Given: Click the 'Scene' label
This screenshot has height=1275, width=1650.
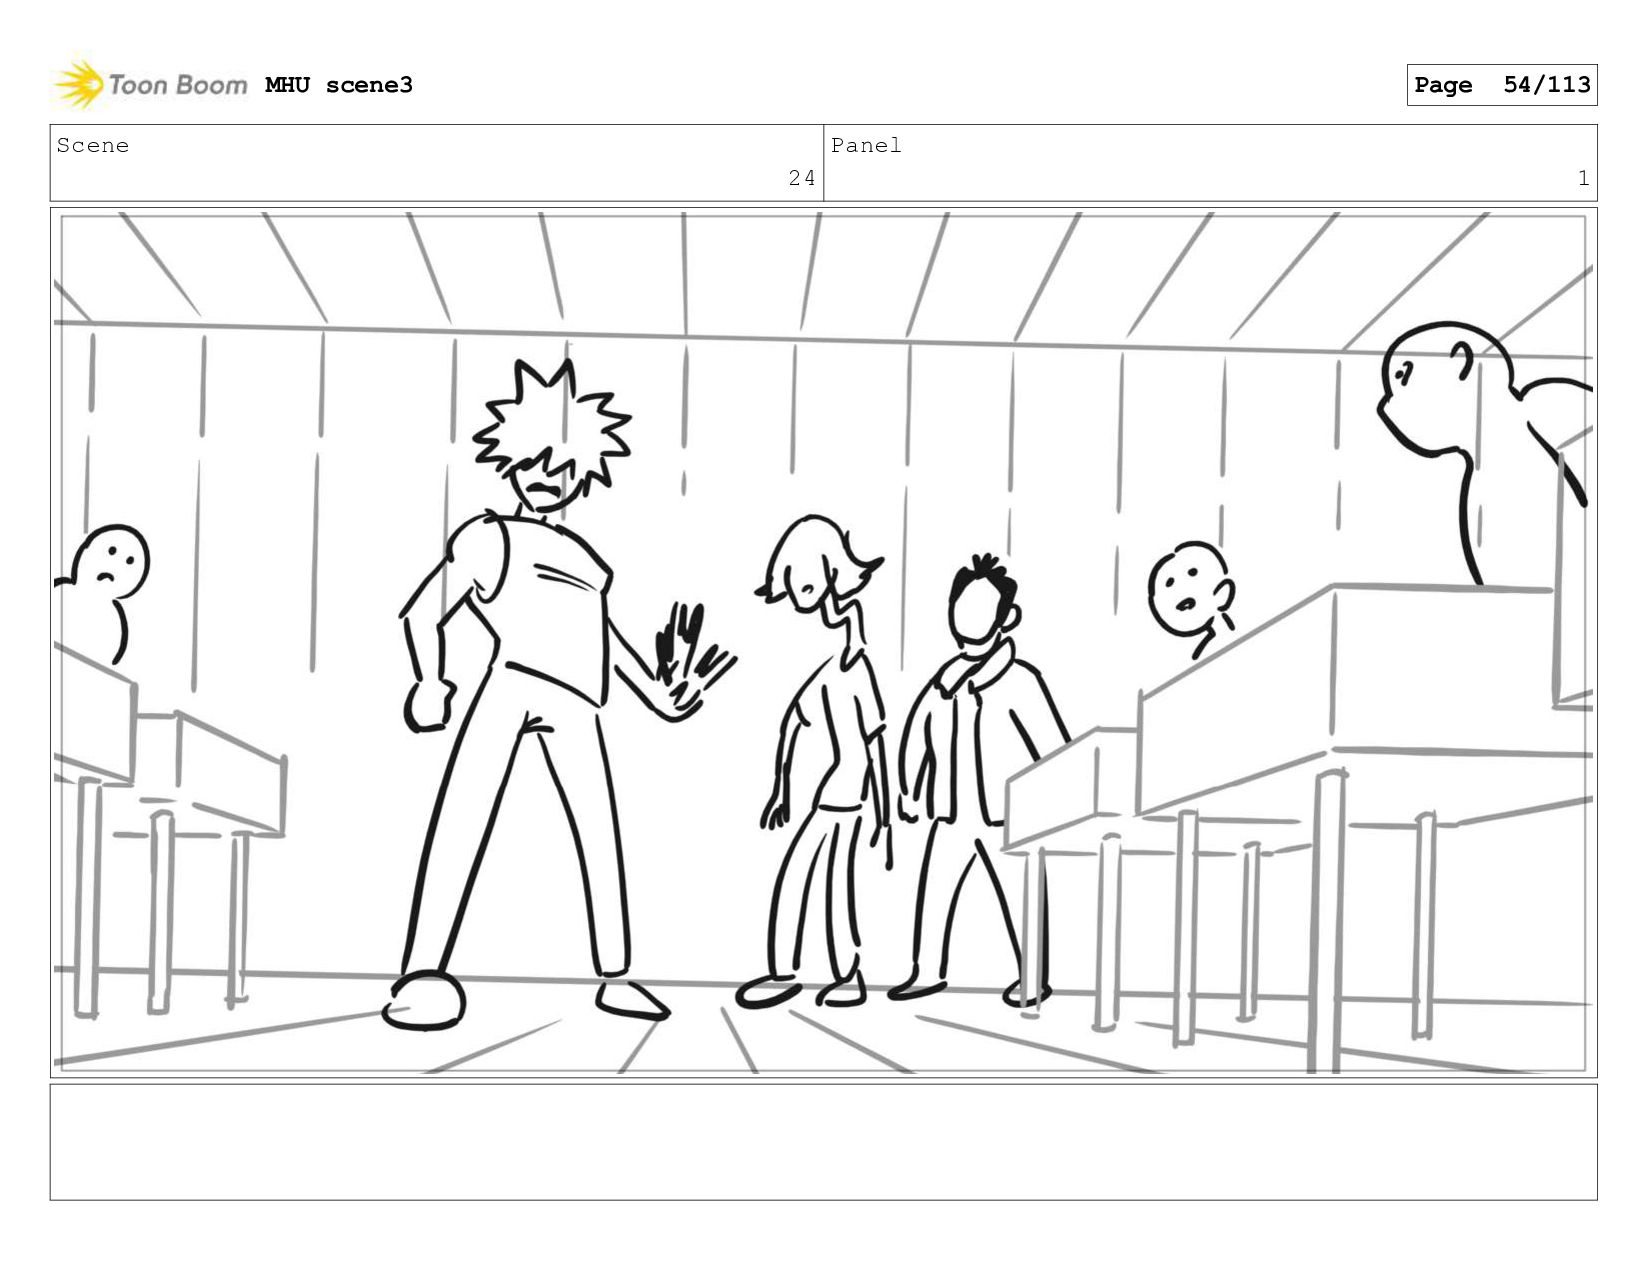Looking at the screenshot, I should pyautogui.click(x=93, y=146).
